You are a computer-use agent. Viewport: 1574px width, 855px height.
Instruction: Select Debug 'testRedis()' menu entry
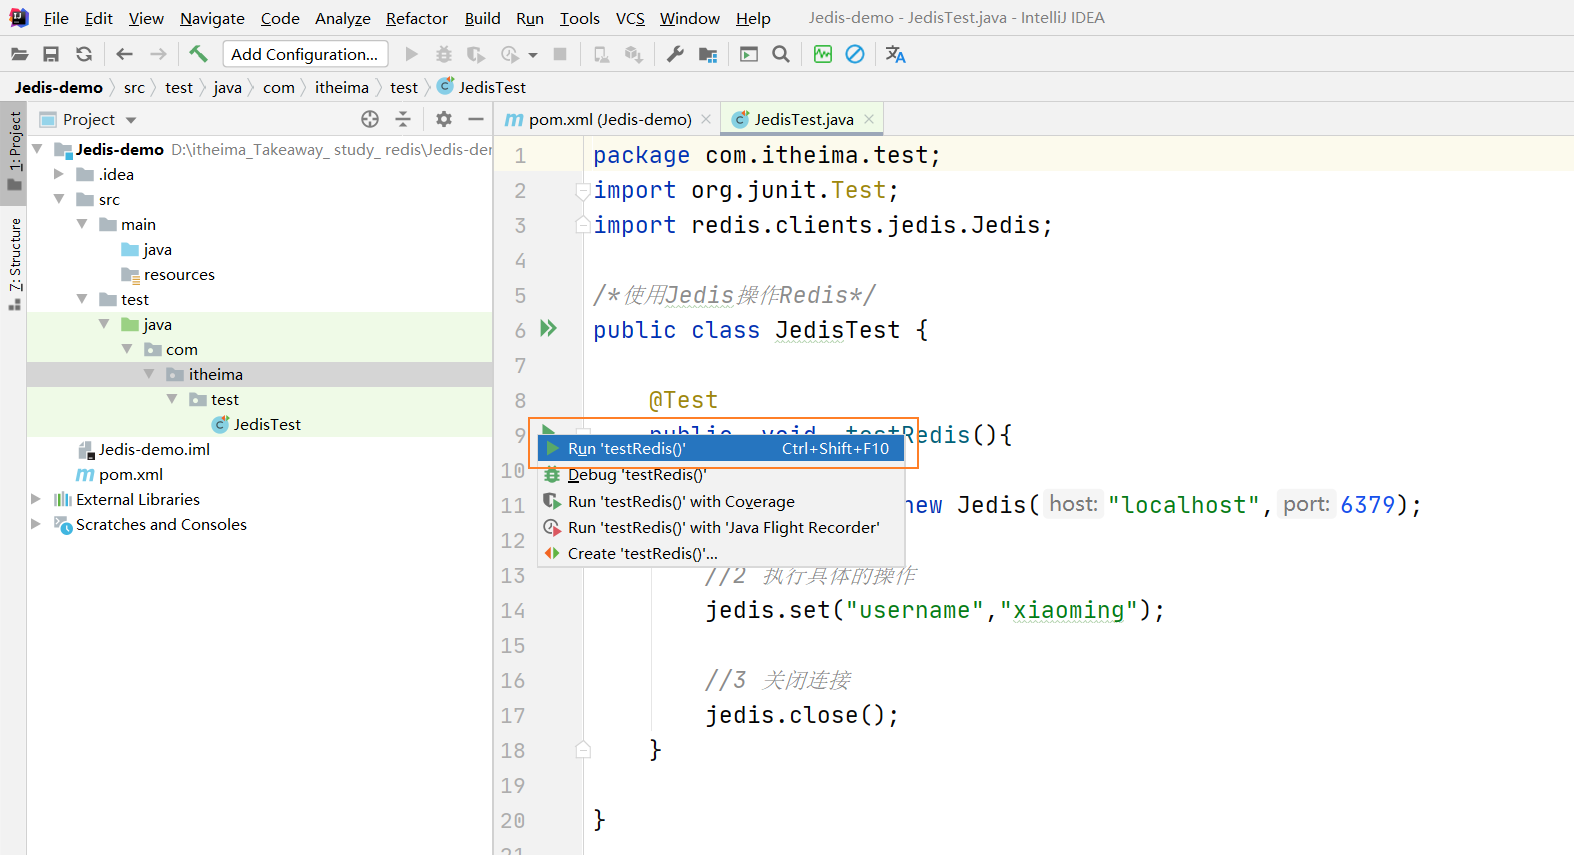(720, 475)
